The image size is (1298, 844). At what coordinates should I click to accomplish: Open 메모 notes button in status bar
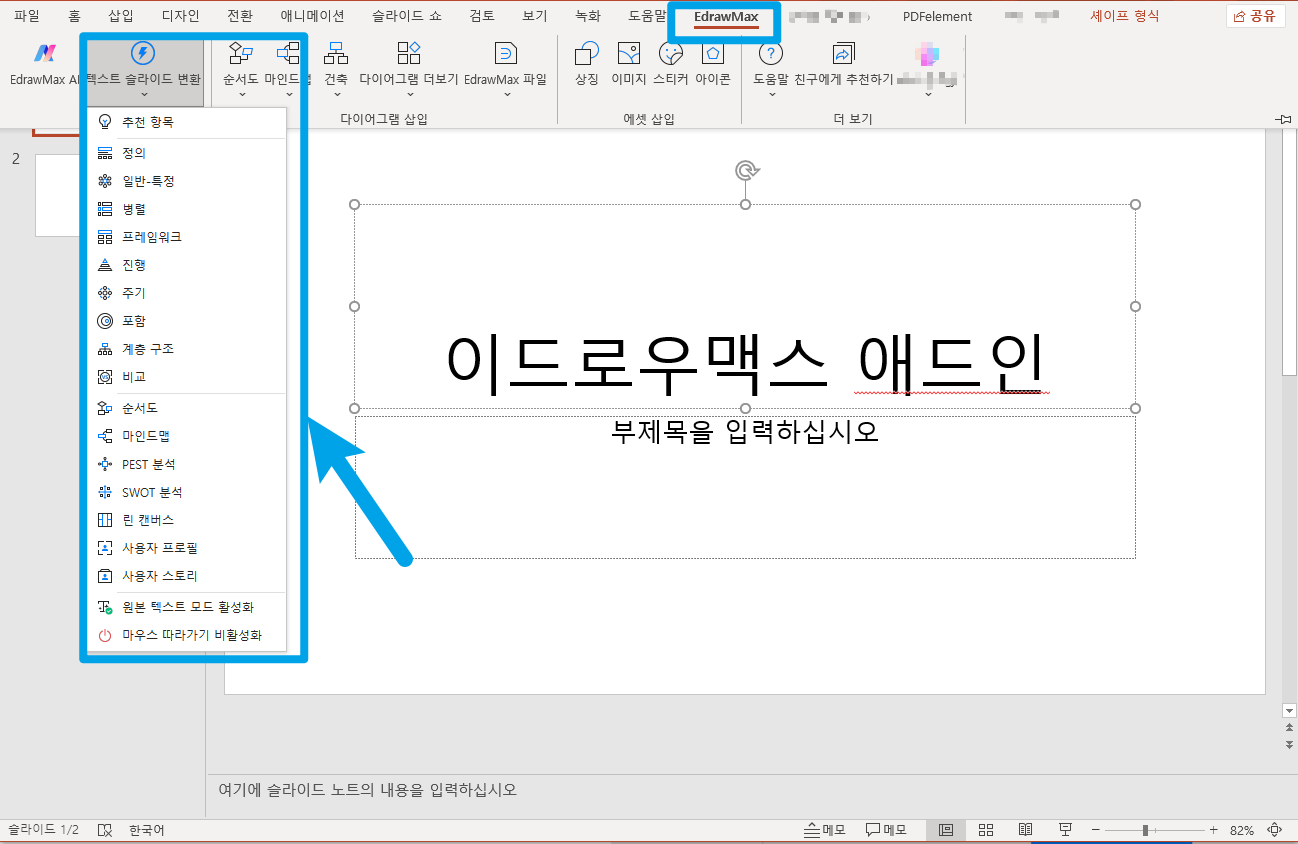pos(826,830)
